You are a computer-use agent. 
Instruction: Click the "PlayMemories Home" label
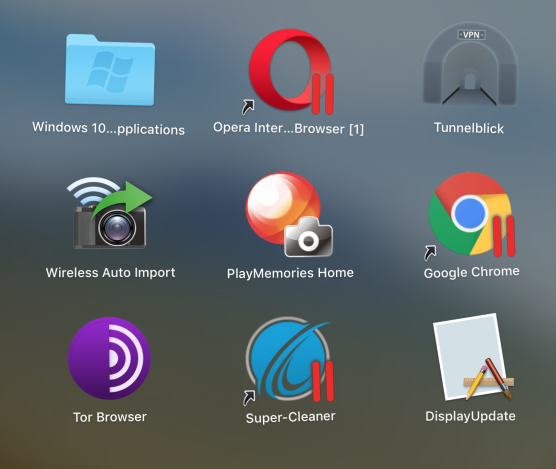(290, 273)
